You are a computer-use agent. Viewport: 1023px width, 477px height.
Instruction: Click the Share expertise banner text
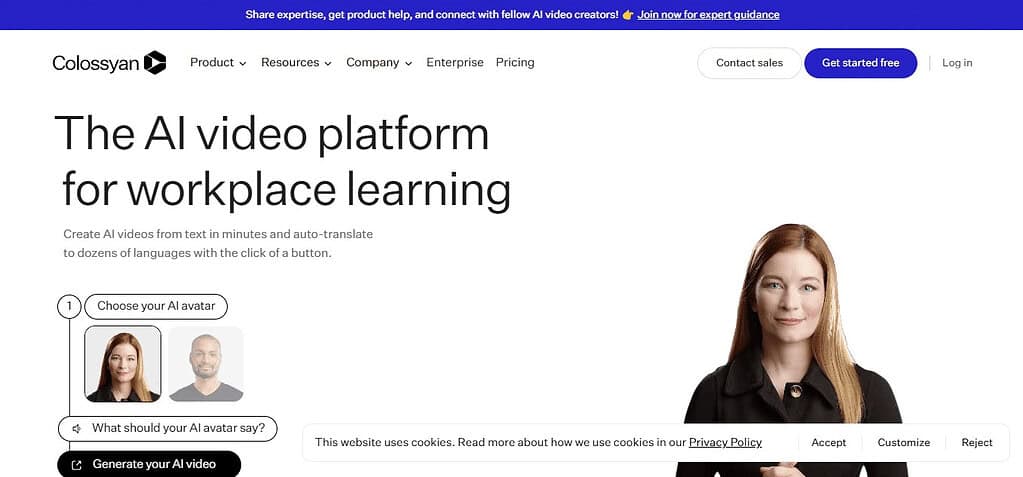click(x=432, y=14)
